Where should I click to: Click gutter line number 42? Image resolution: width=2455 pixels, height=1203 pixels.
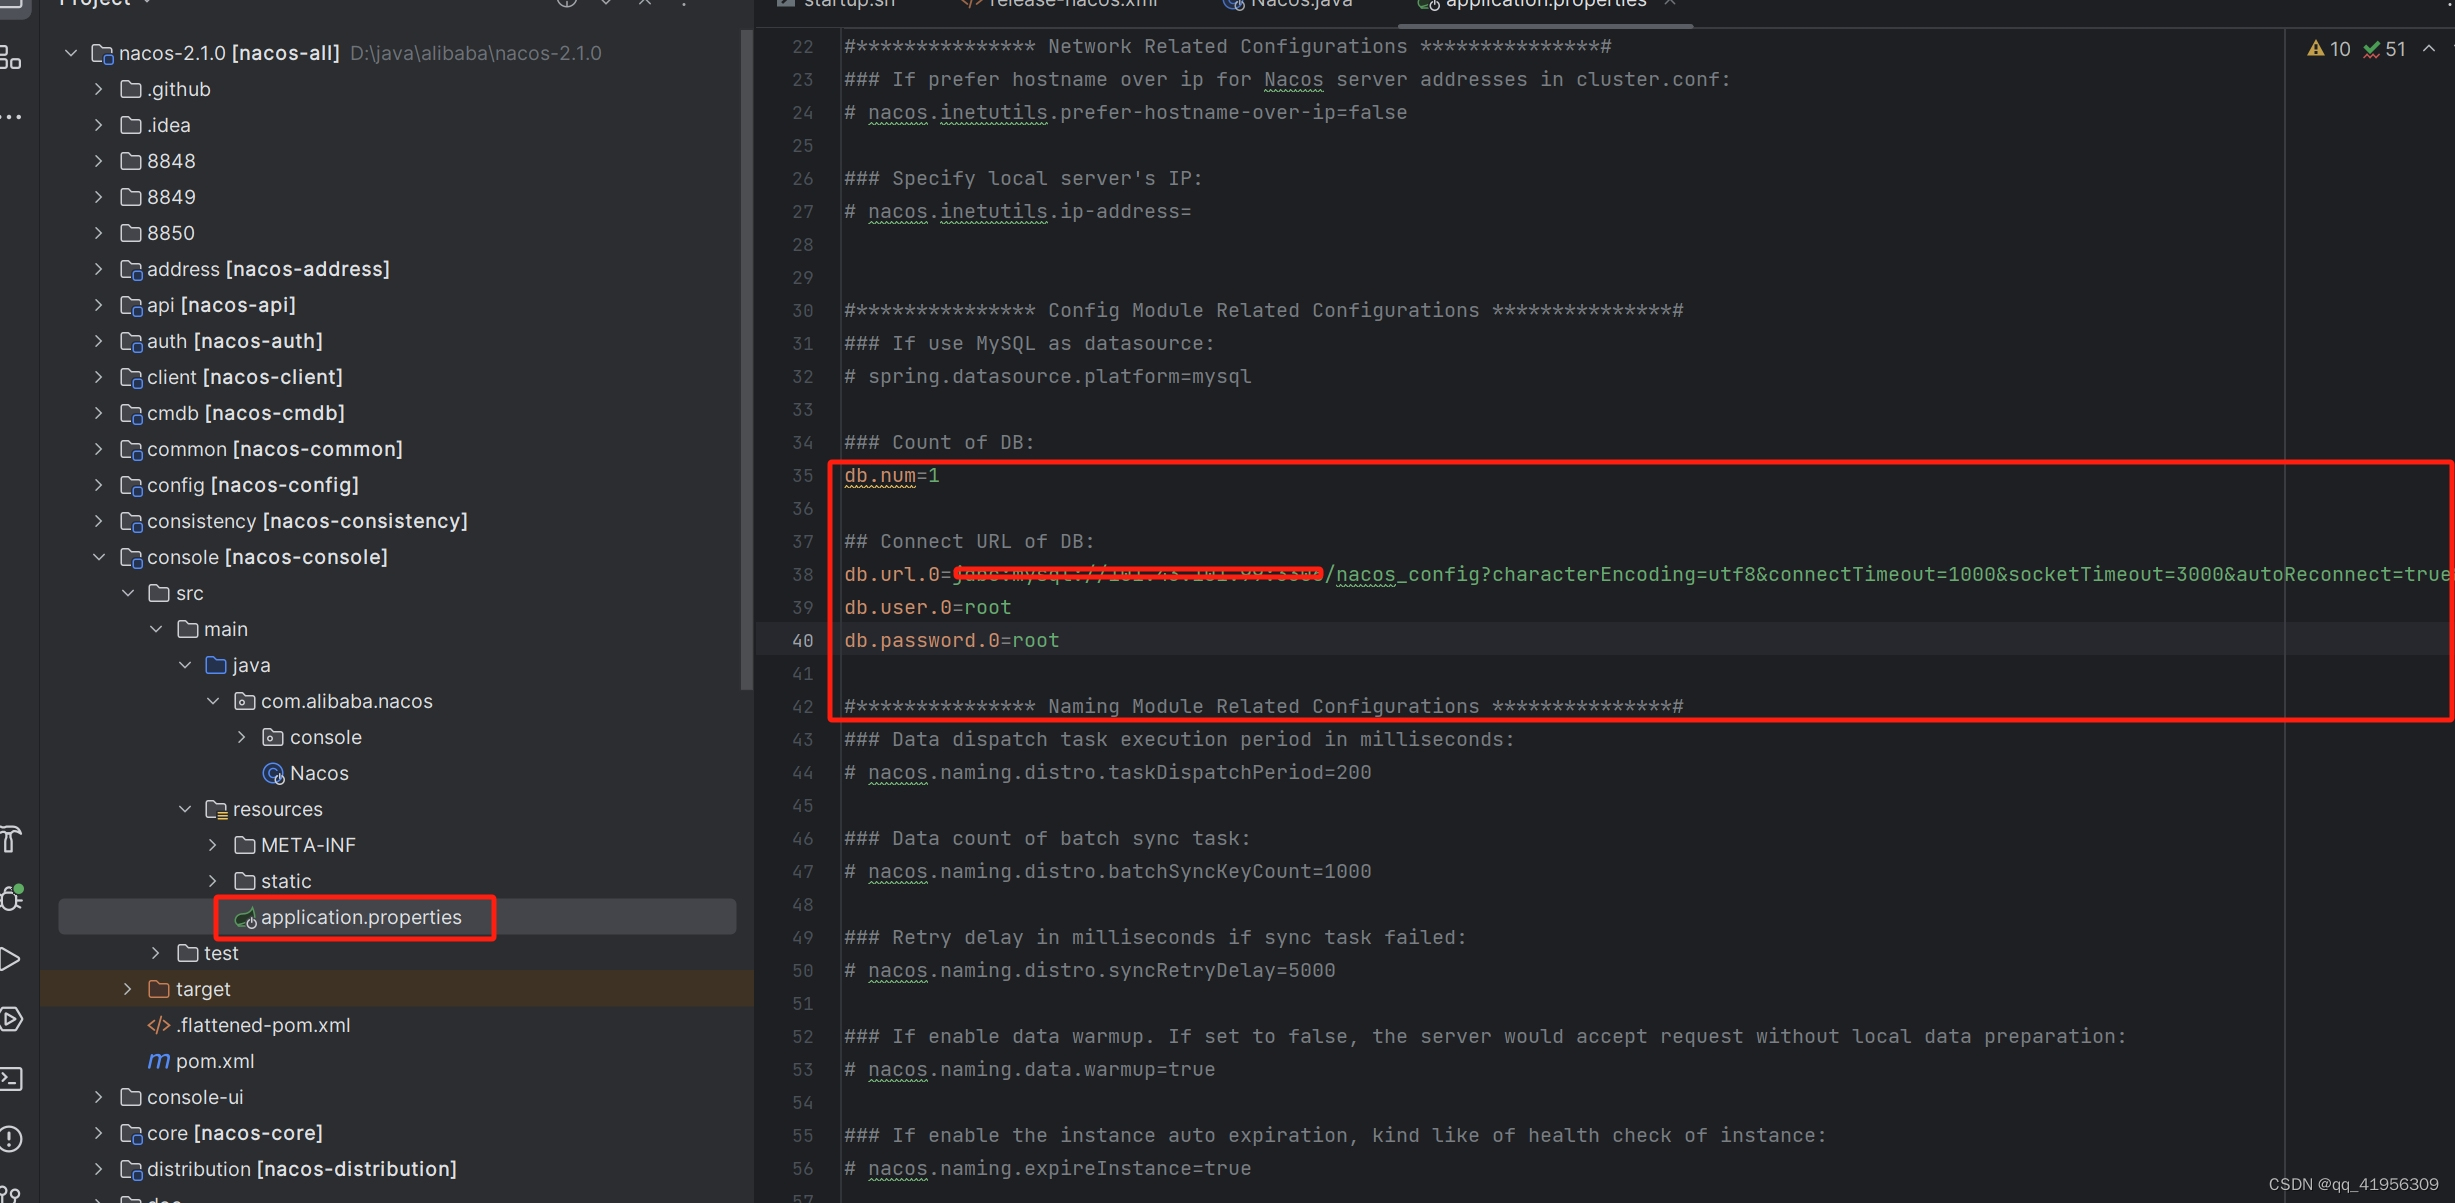[x=803, y=707]
